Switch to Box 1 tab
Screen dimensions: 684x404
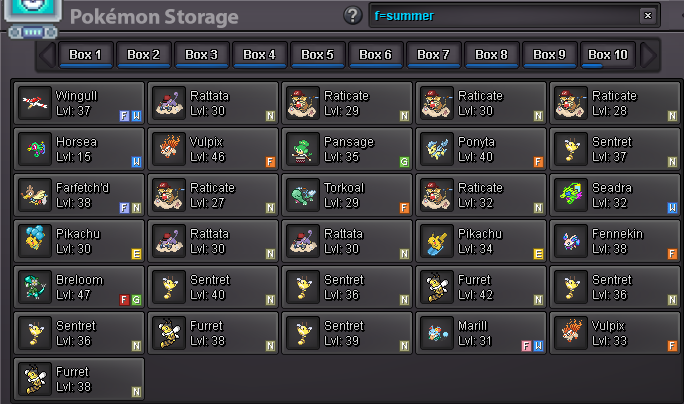point(86,55)
